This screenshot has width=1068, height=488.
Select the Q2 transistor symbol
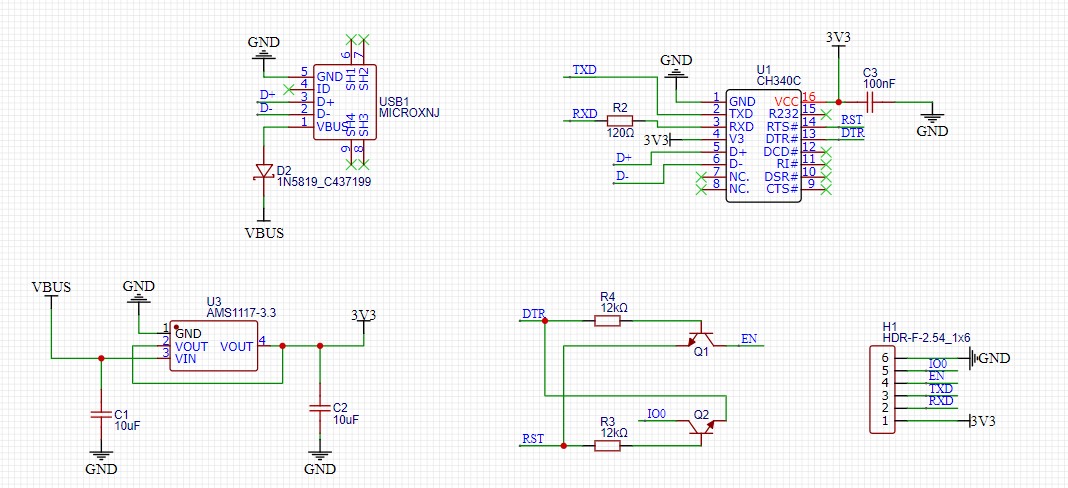tap(701, 426)
